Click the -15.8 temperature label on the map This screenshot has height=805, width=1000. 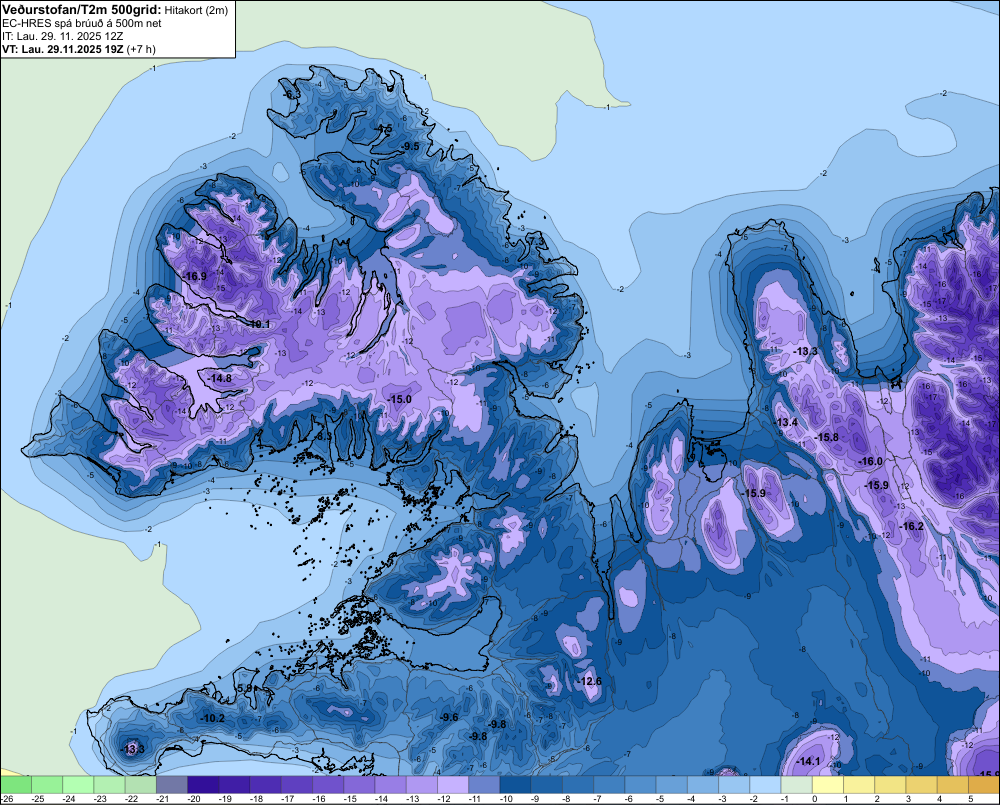(827, 438)
